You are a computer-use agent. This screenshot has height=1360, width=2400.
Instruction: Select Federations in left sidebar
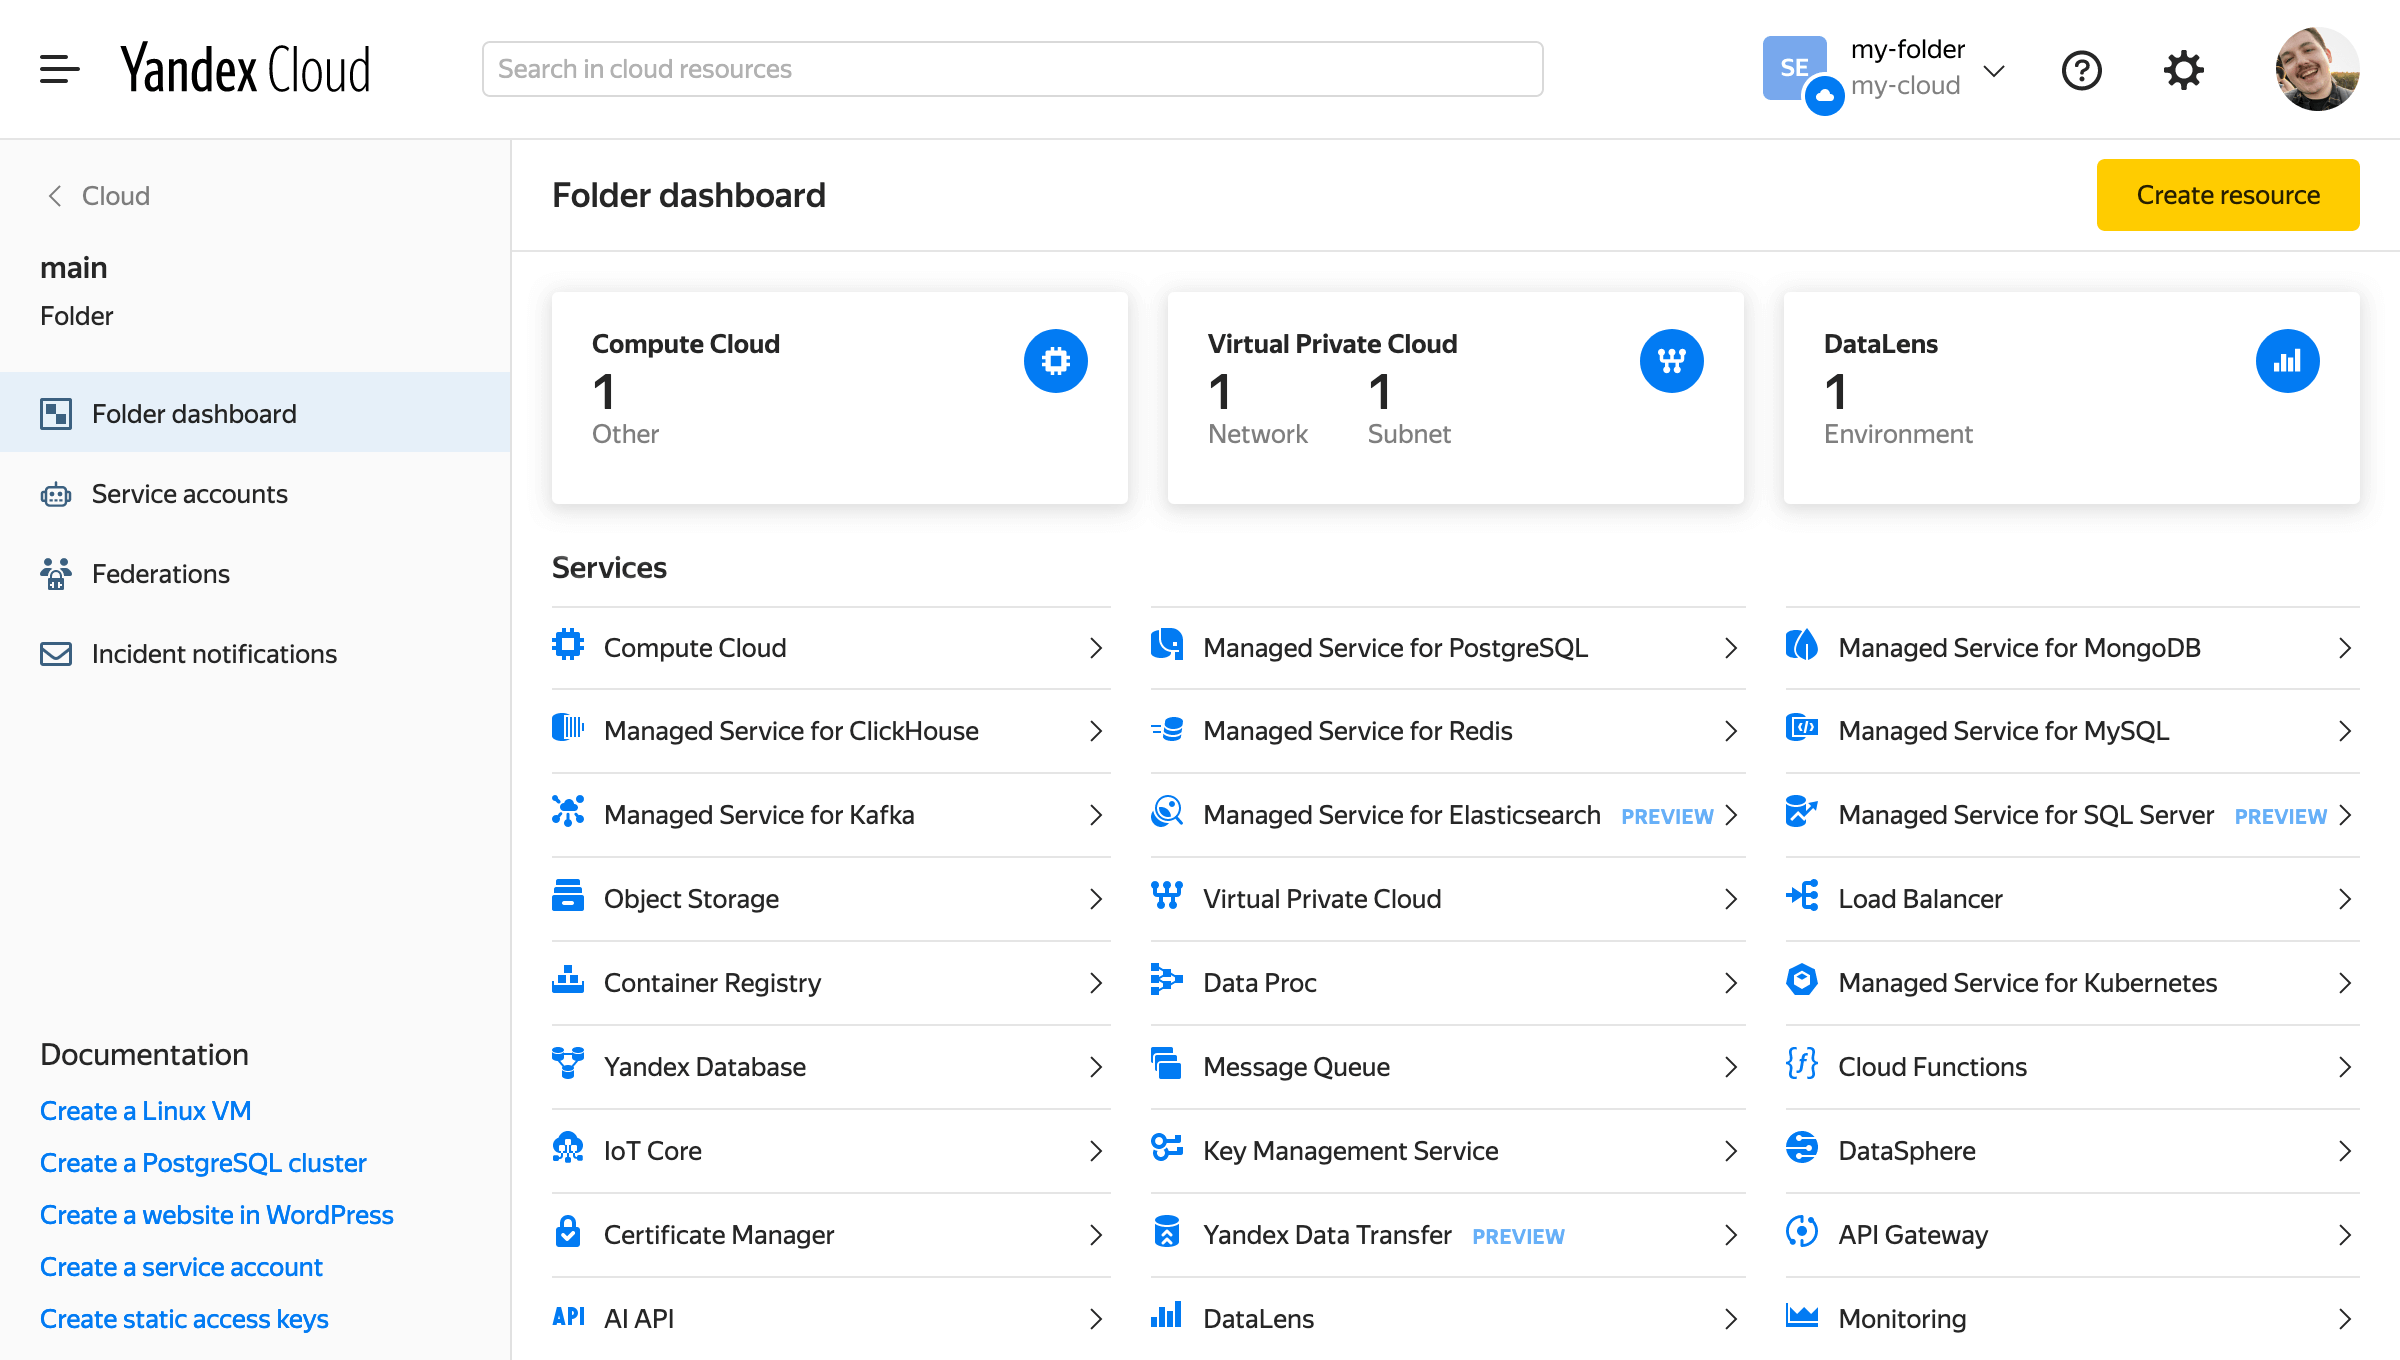[x=160, y=572]
